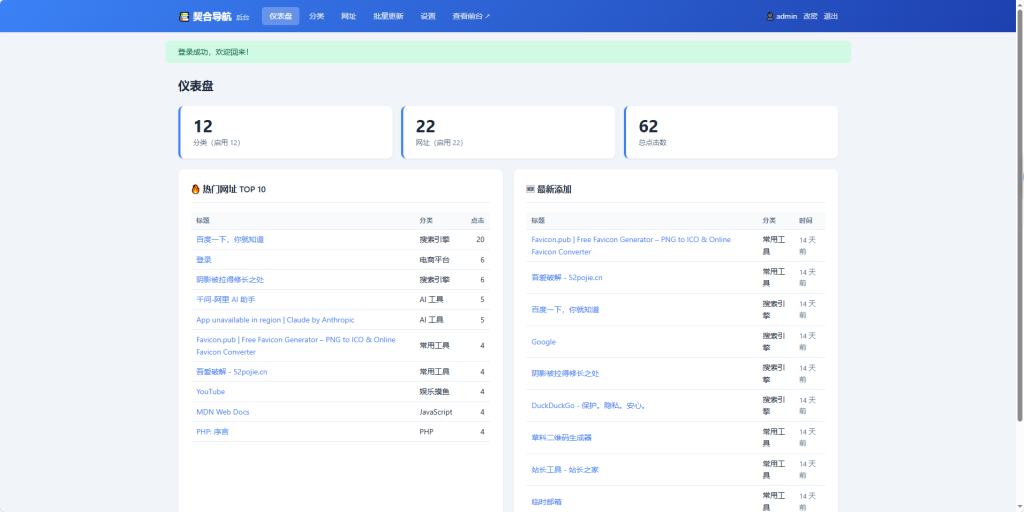
Task: Open Favicon.pub link in the 最新添加 list
Action: (x=632, y=246)
